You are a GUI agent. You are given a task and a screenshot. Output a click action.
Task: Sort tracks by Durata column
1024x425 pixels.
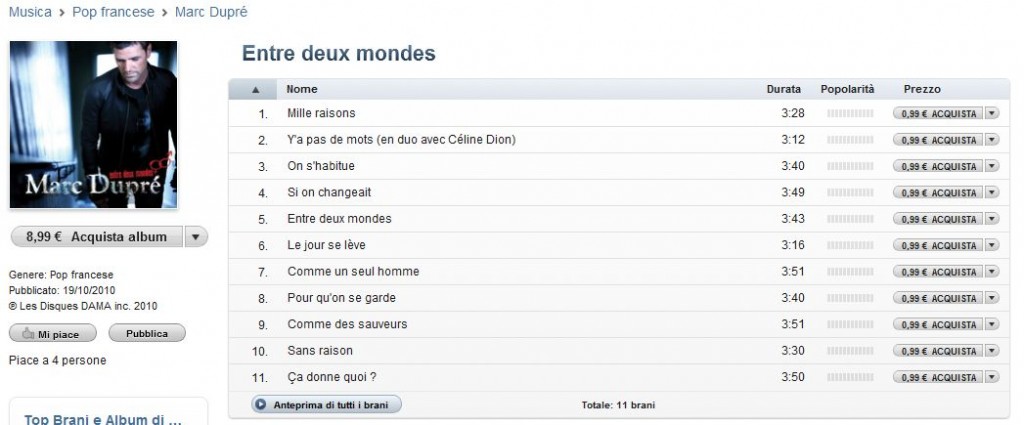pos(784,89)
